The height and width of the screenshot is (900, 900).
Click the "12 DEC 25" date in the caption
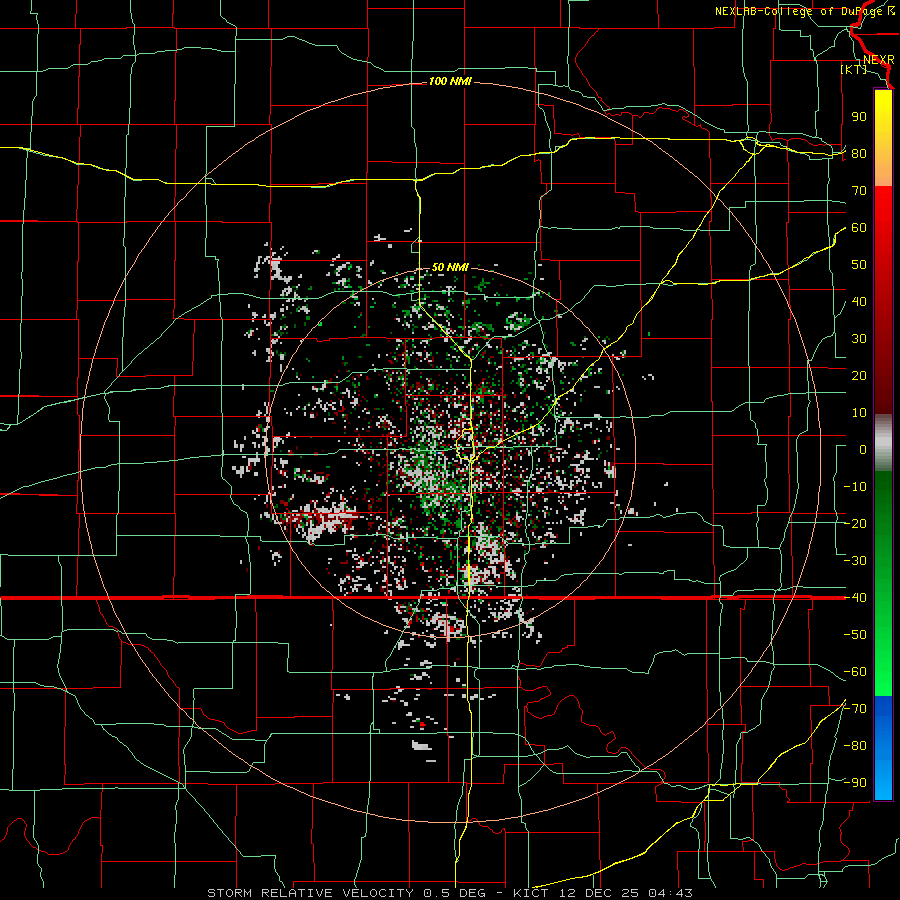click(x=599, y=893)
